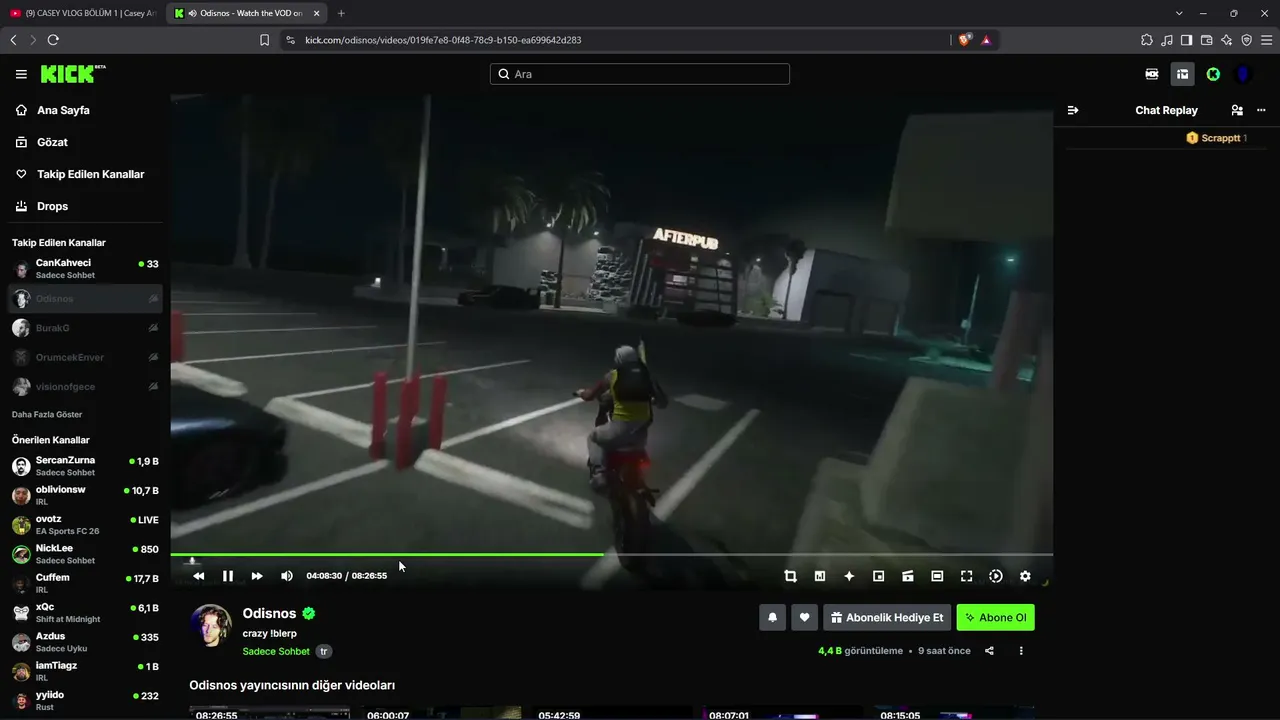Click the sparkle icon in player controls
The image size is (1280, 720).
[849, 576]
